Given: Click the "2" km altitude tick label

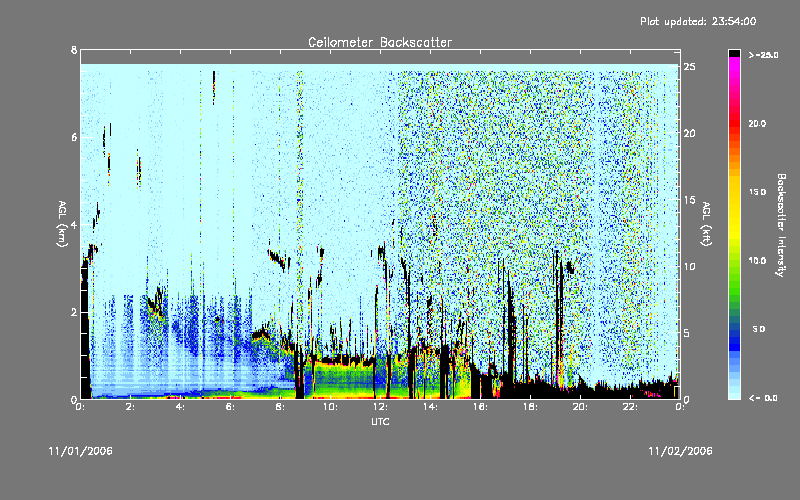Looking at the screenshot, I should tap(74, 312).
